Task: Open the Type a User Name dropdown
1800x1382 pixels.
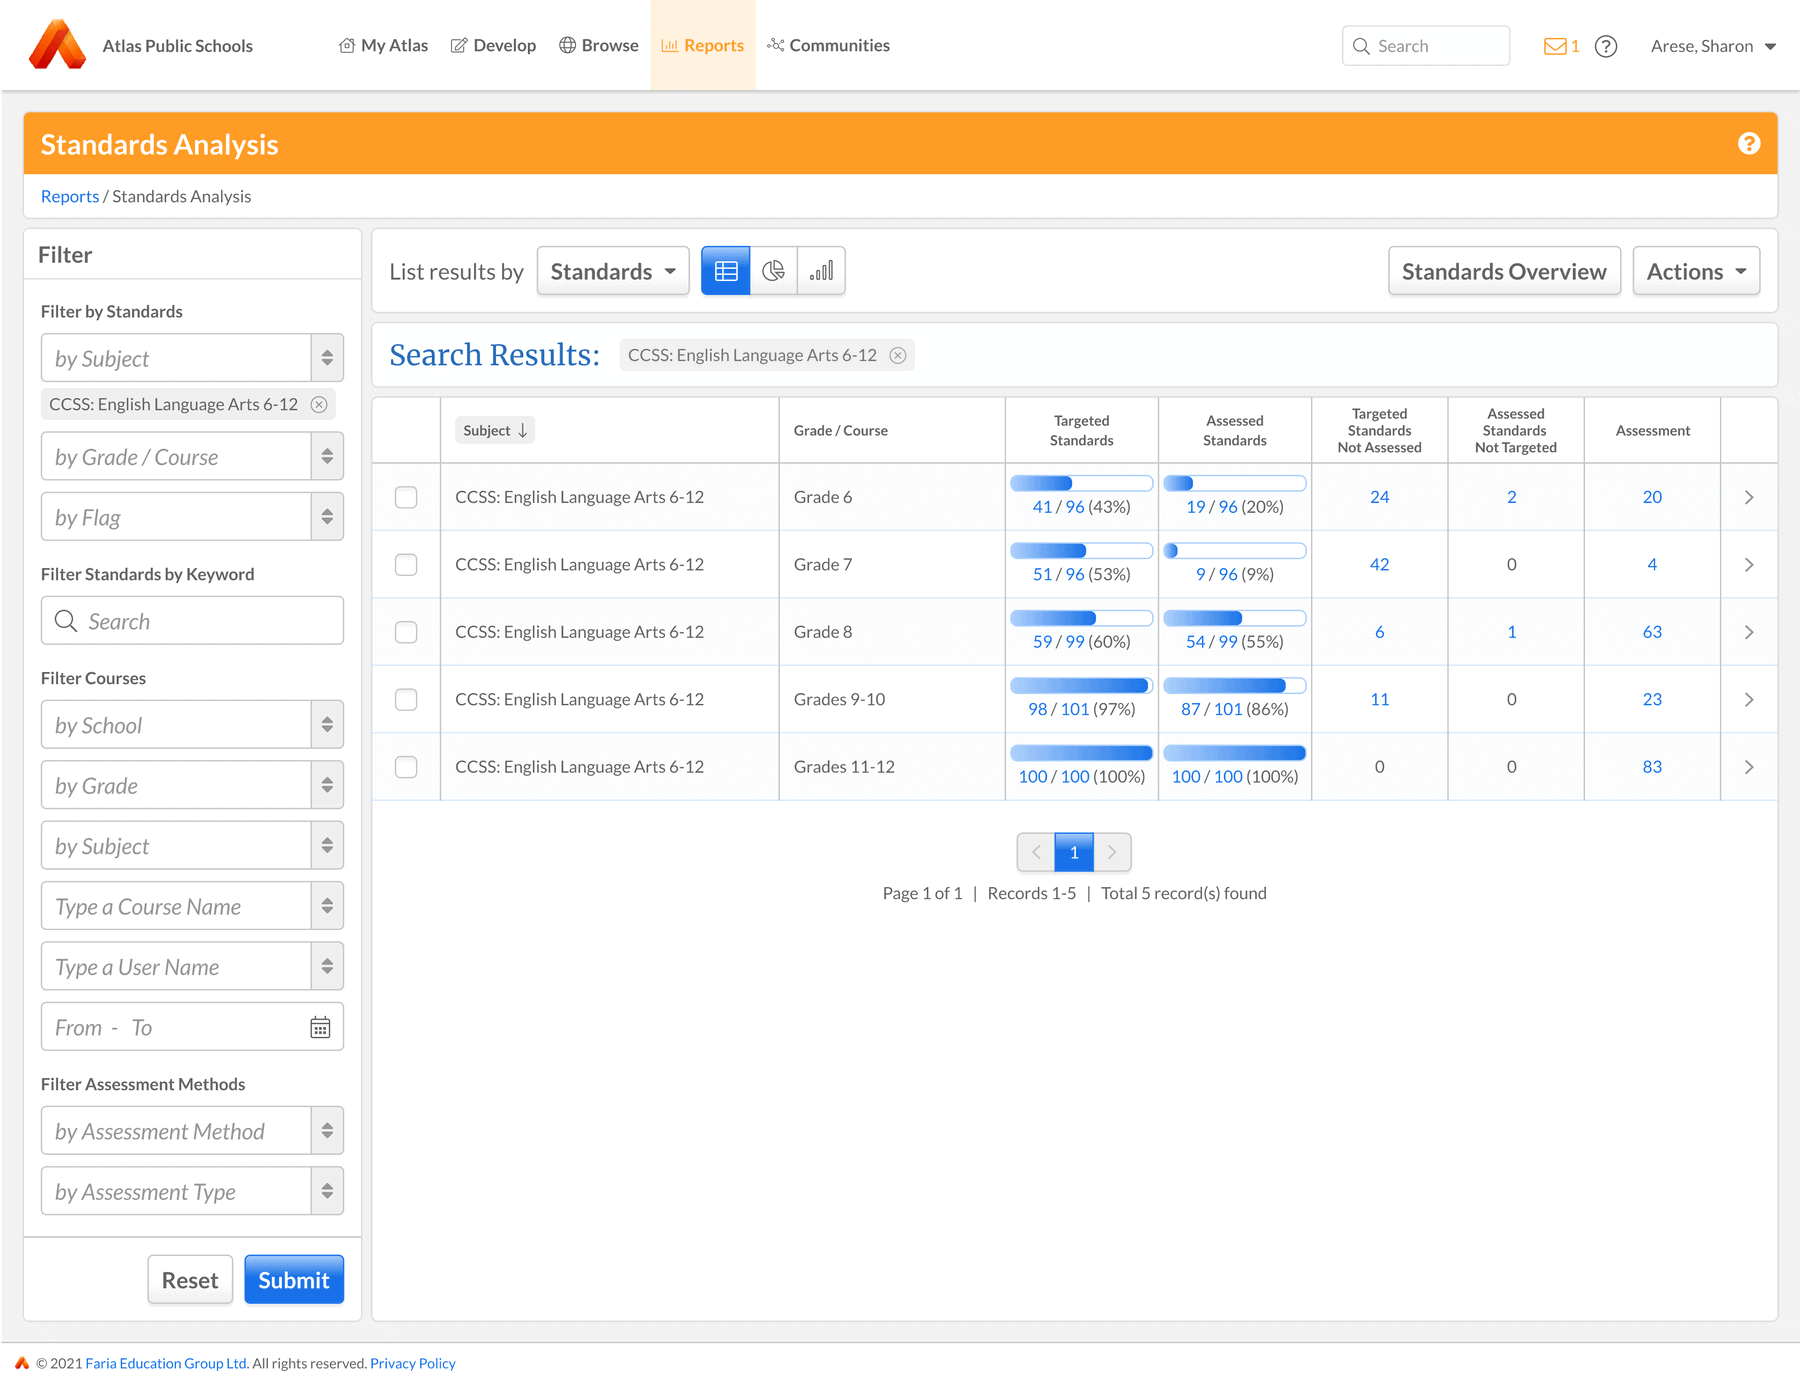Action: point(192,967)
